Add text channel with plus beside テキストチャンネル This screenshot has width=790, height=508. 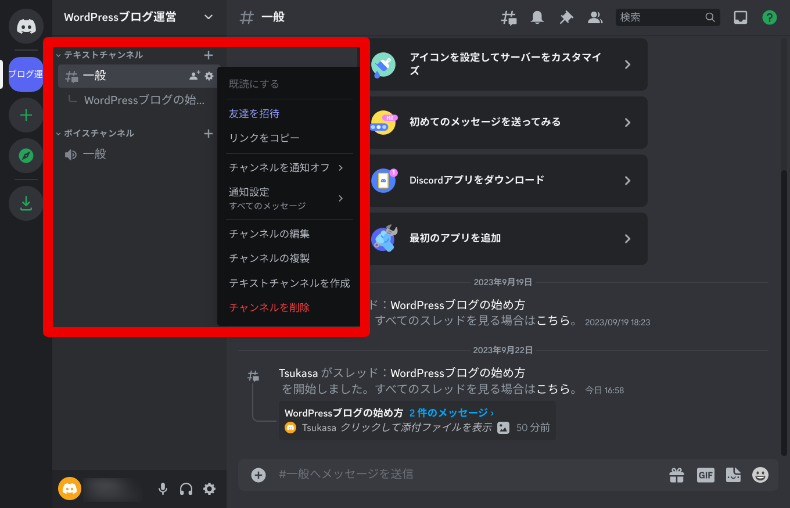pyautogui.click(x=208, y=55)
